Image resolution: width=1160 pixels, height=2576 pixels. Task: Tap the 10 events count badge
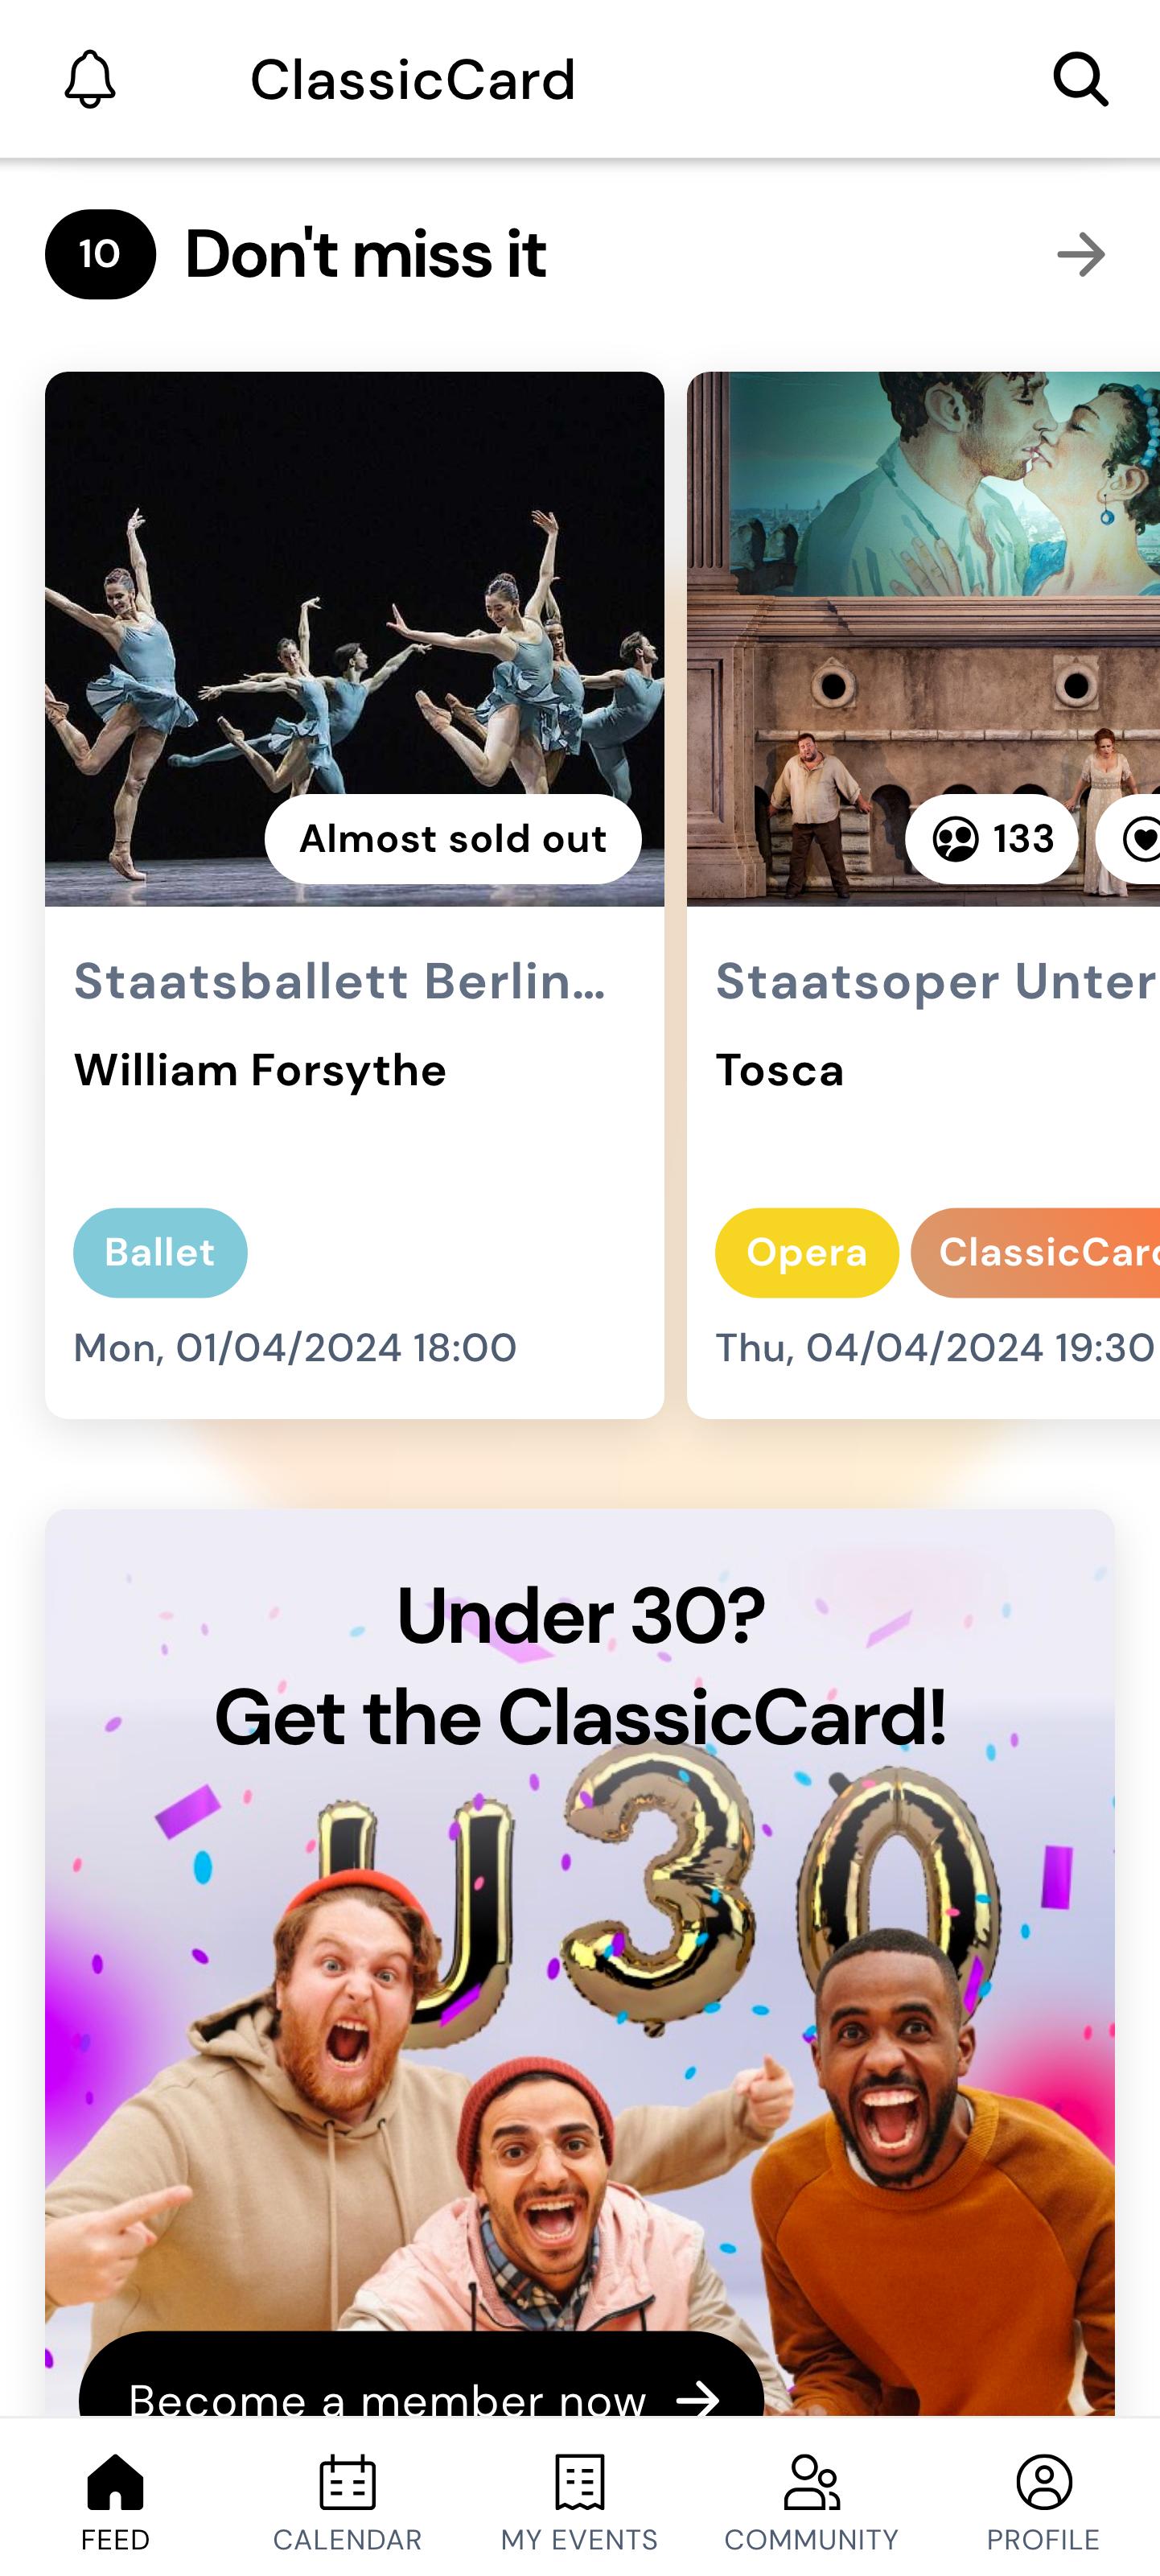[x=100, y=254]
